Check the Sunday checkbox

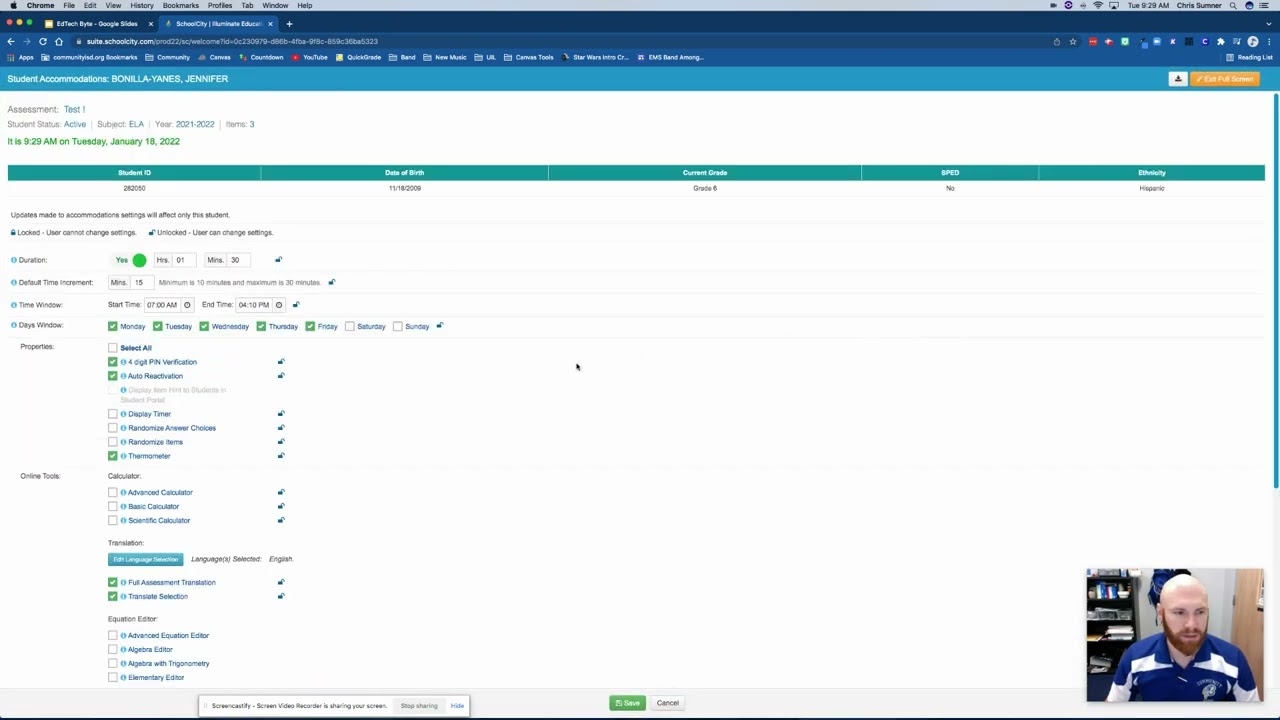coord(397,326)
